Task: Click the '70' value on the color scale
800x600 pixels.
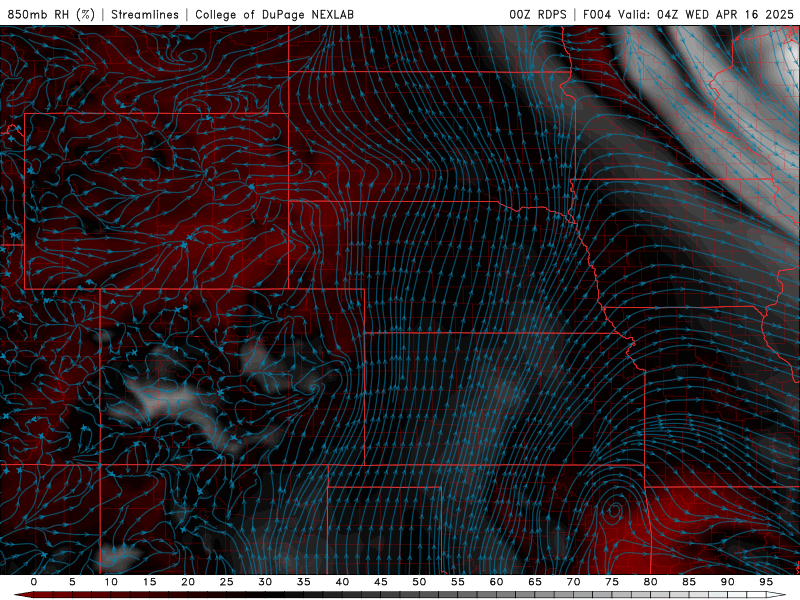Action: point(573,582)
